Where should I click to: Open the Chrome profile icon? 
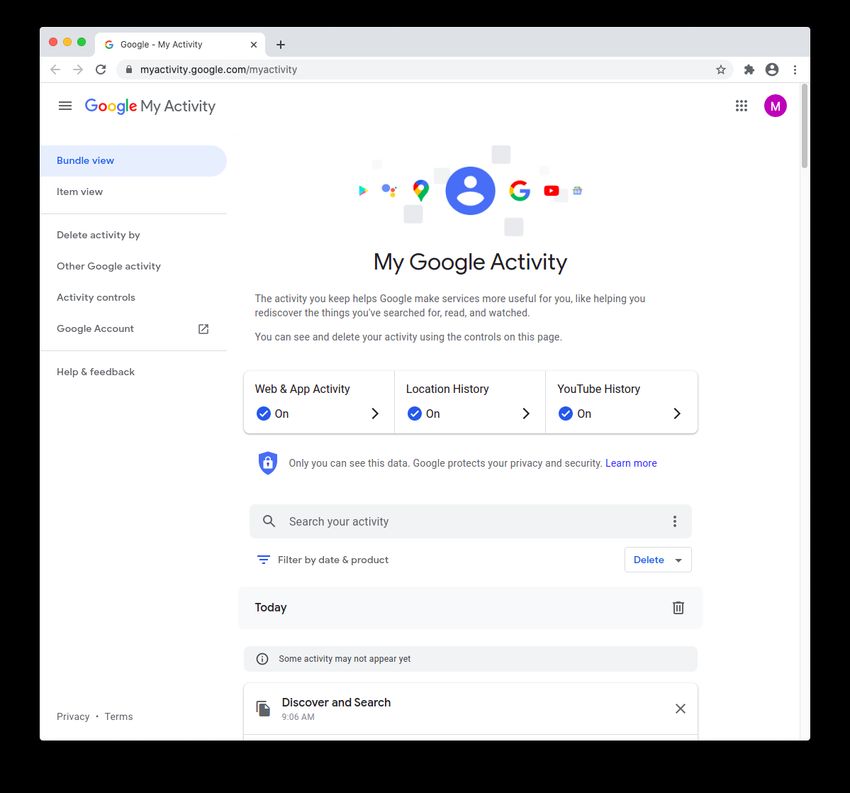click(772, 69)
